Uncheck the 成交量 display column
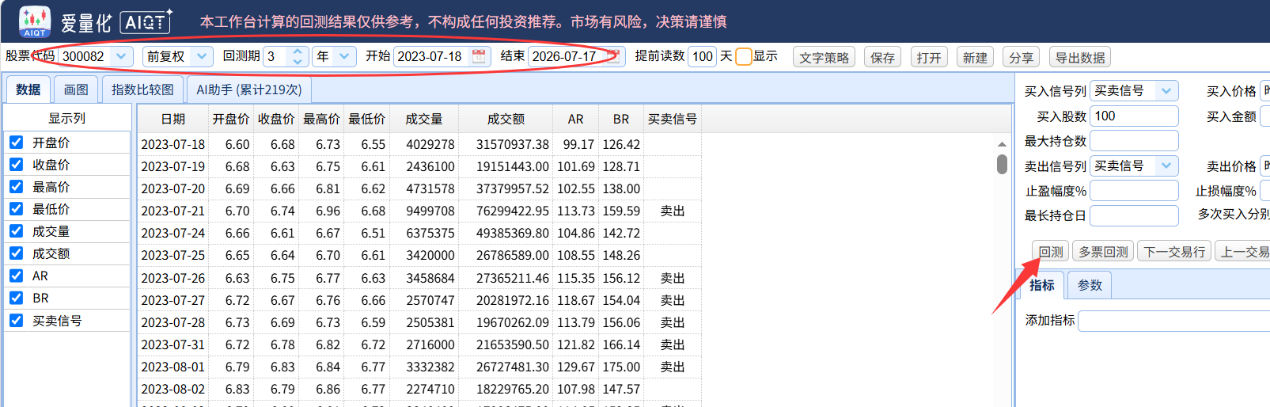 coord(16,231)
